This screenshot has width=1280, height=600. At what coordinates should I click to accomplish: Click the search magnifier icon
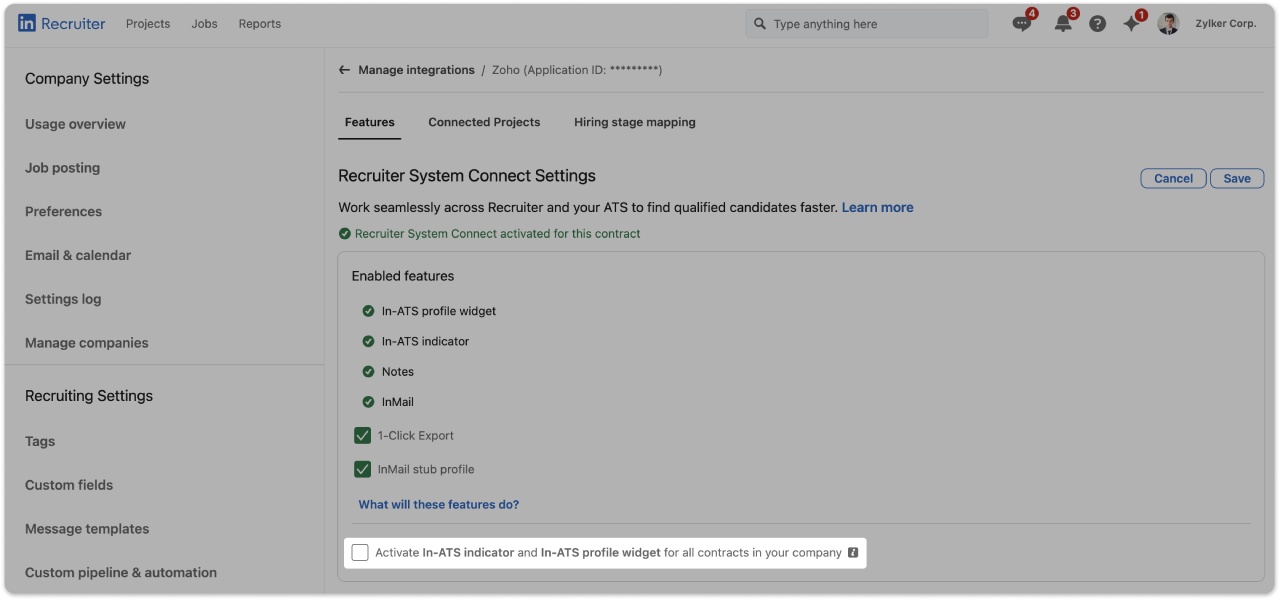tap(760, 23)
